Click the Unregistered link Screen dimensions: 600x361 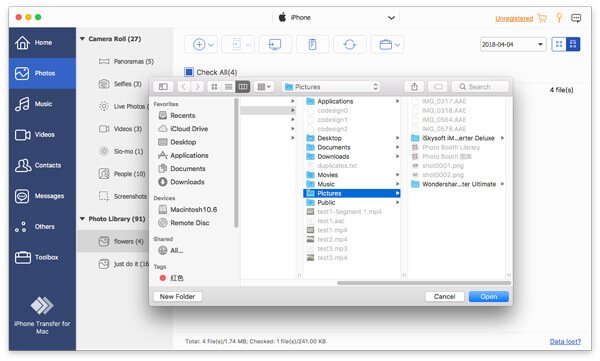(514, 18)
